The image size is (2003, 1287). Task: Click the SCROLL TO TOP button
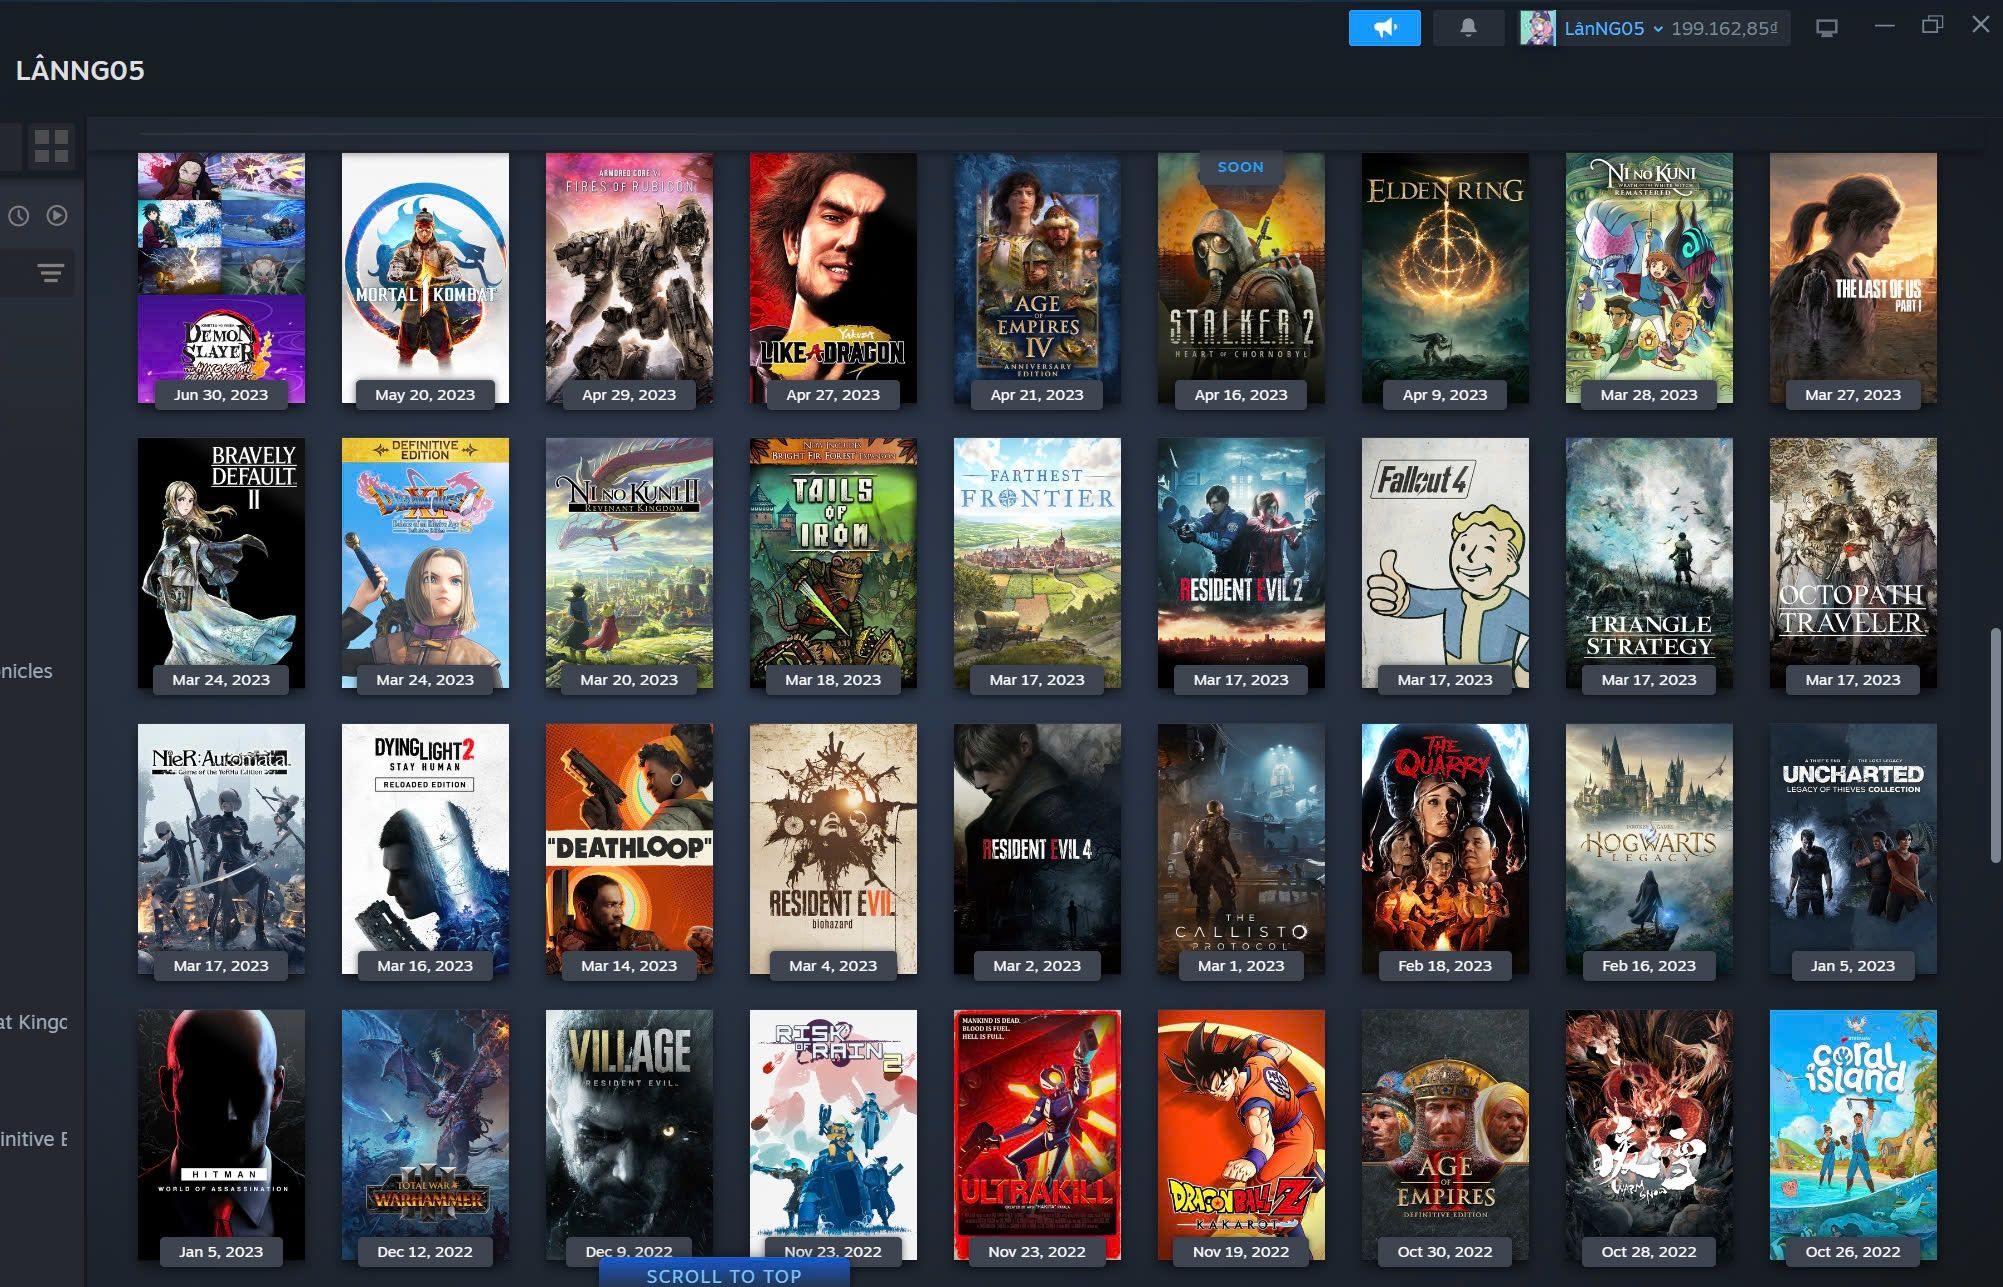click(724, 1274)
